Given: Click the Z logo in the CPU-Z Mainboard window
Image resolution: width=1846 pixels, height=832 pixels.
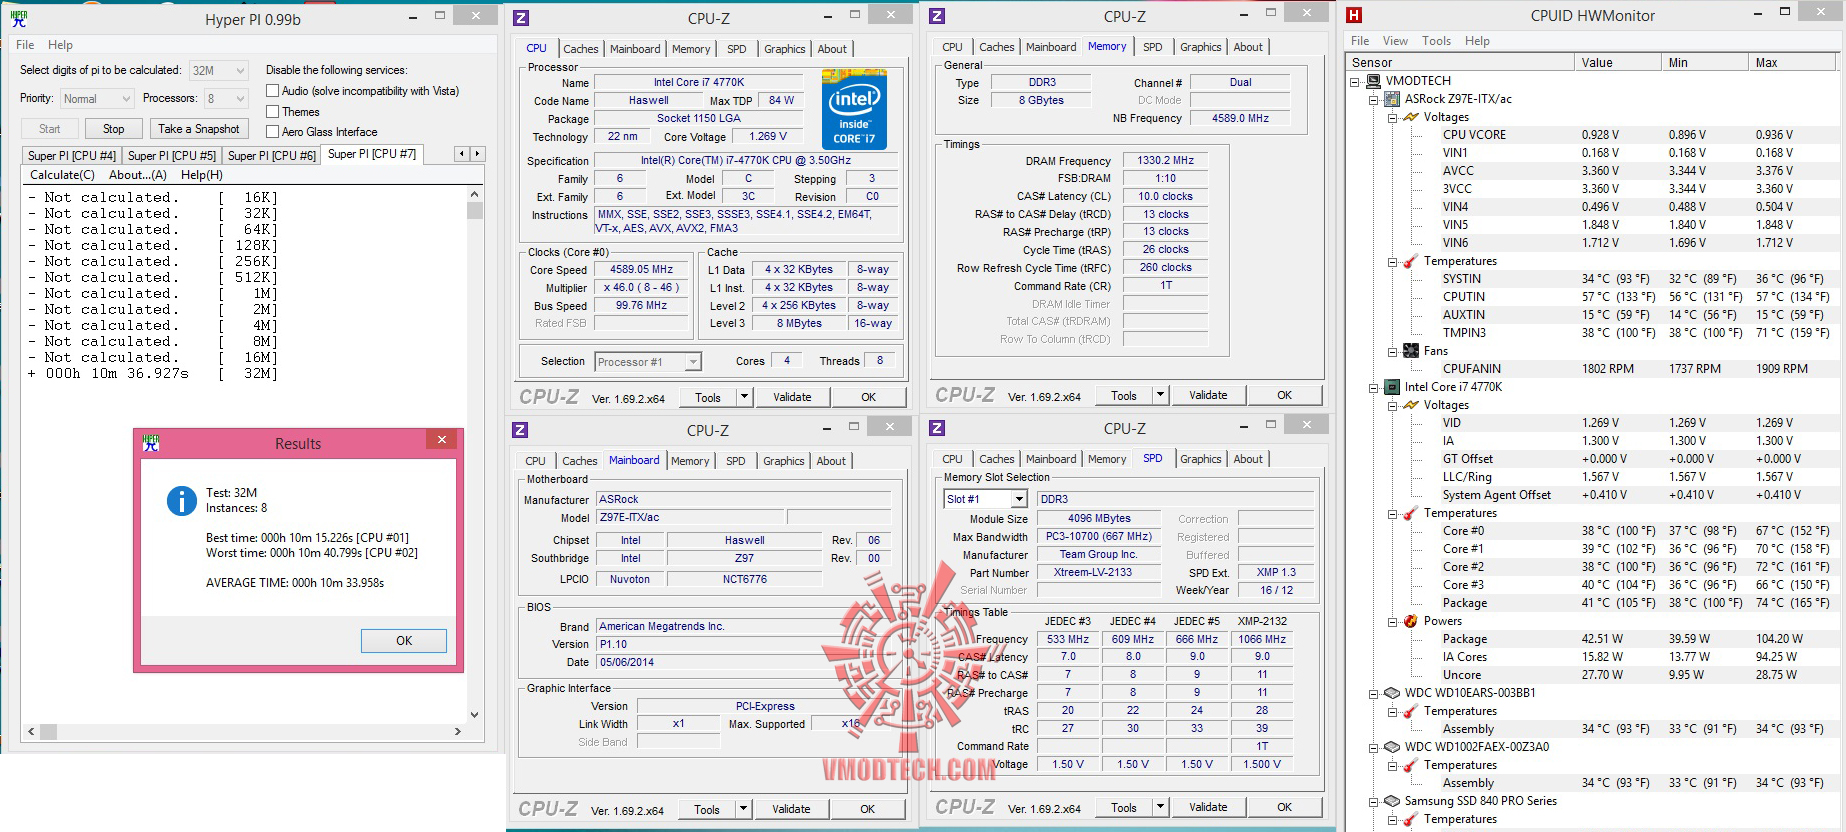Looking at the screenshot, I should tap(520, 430).
